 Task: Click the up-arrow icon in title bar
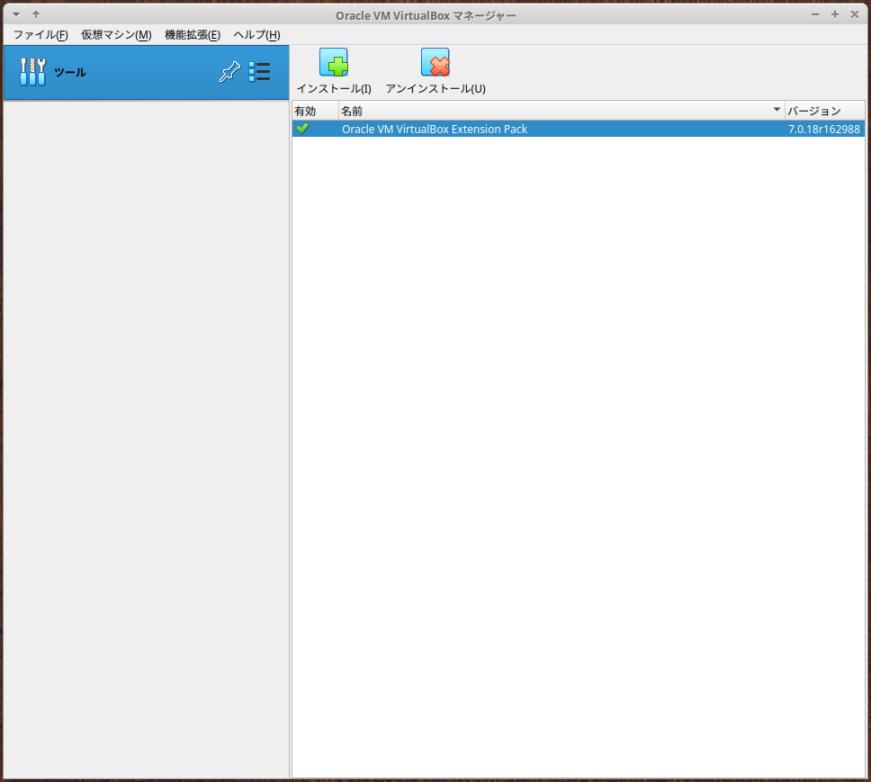click(36, 14)
